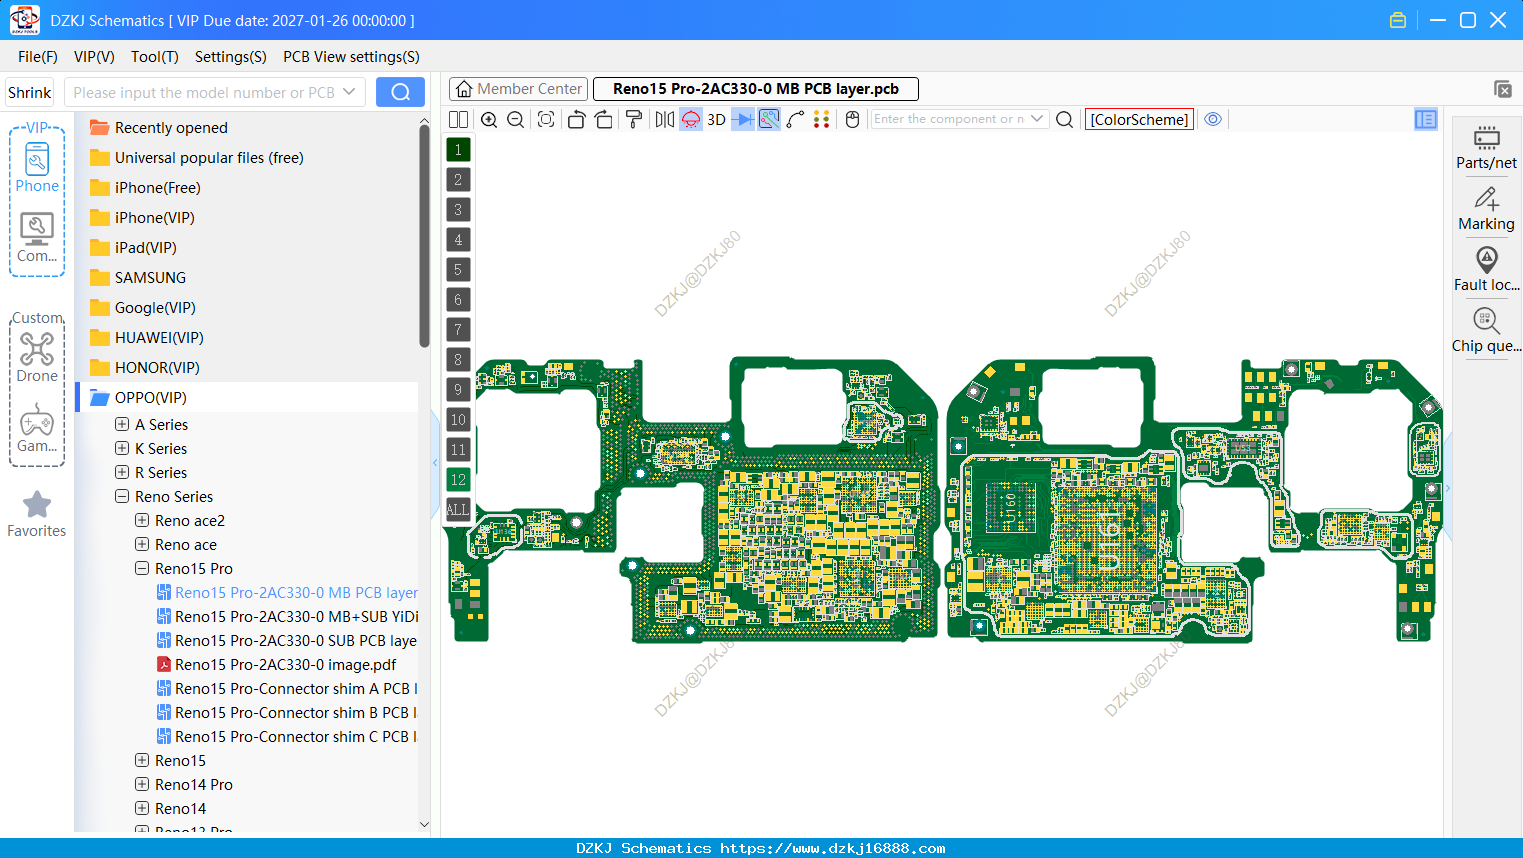Switch to the 3D view
Viewport: 1523px width, 858px height.
click(x=716, y=119)
